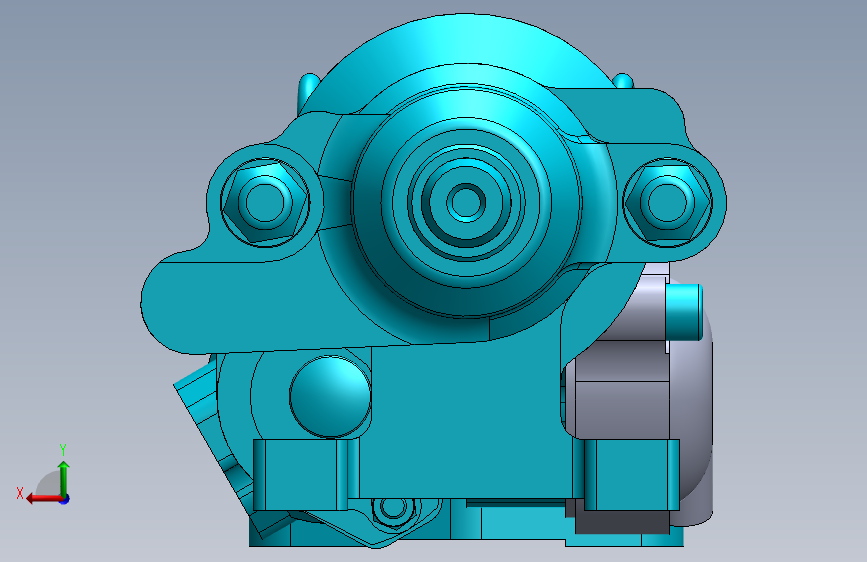Viewport: 867px width, 562px height.
Task: Pick the central hub's innermost circular hole
Action: 466,202
